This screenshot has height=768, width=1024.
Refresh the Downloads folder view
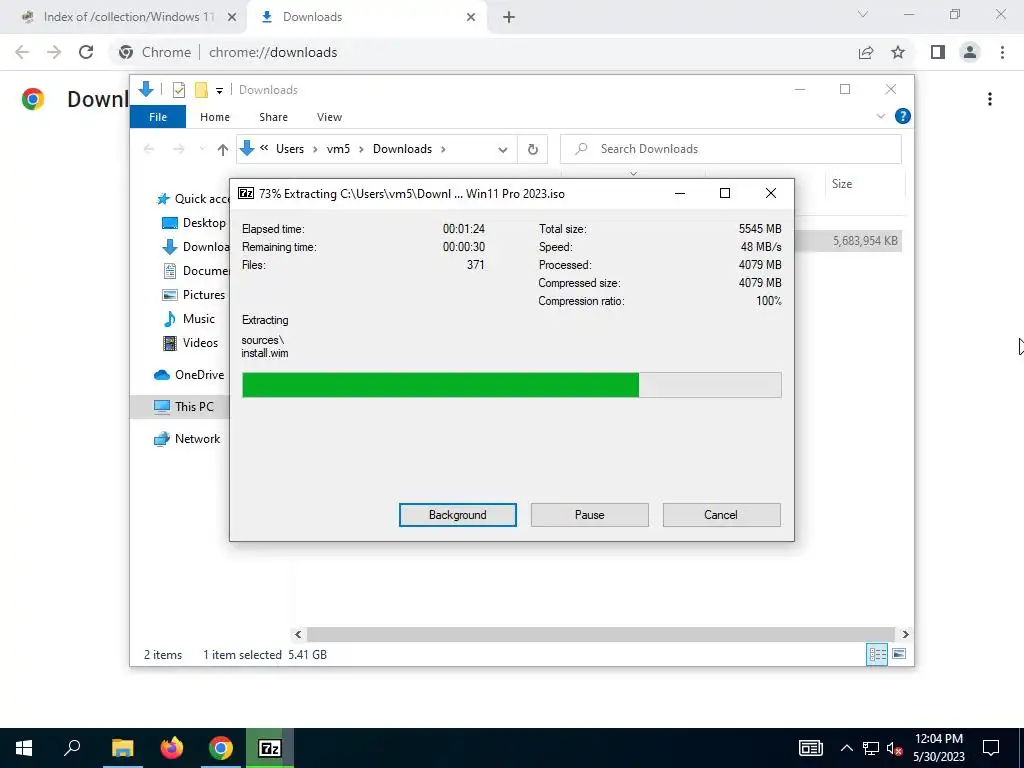click(533, 150)
